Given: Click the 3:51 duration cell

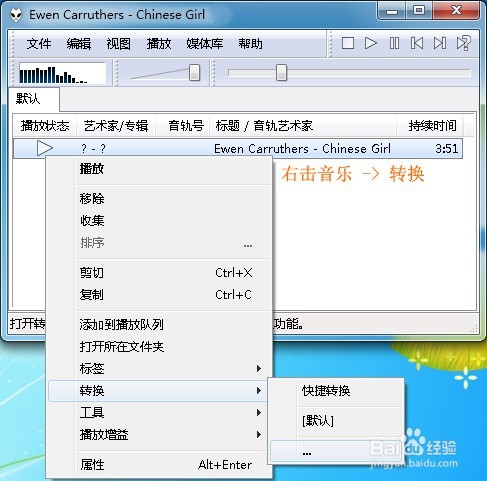Looking at the screenshot, I should pos(447,148).
